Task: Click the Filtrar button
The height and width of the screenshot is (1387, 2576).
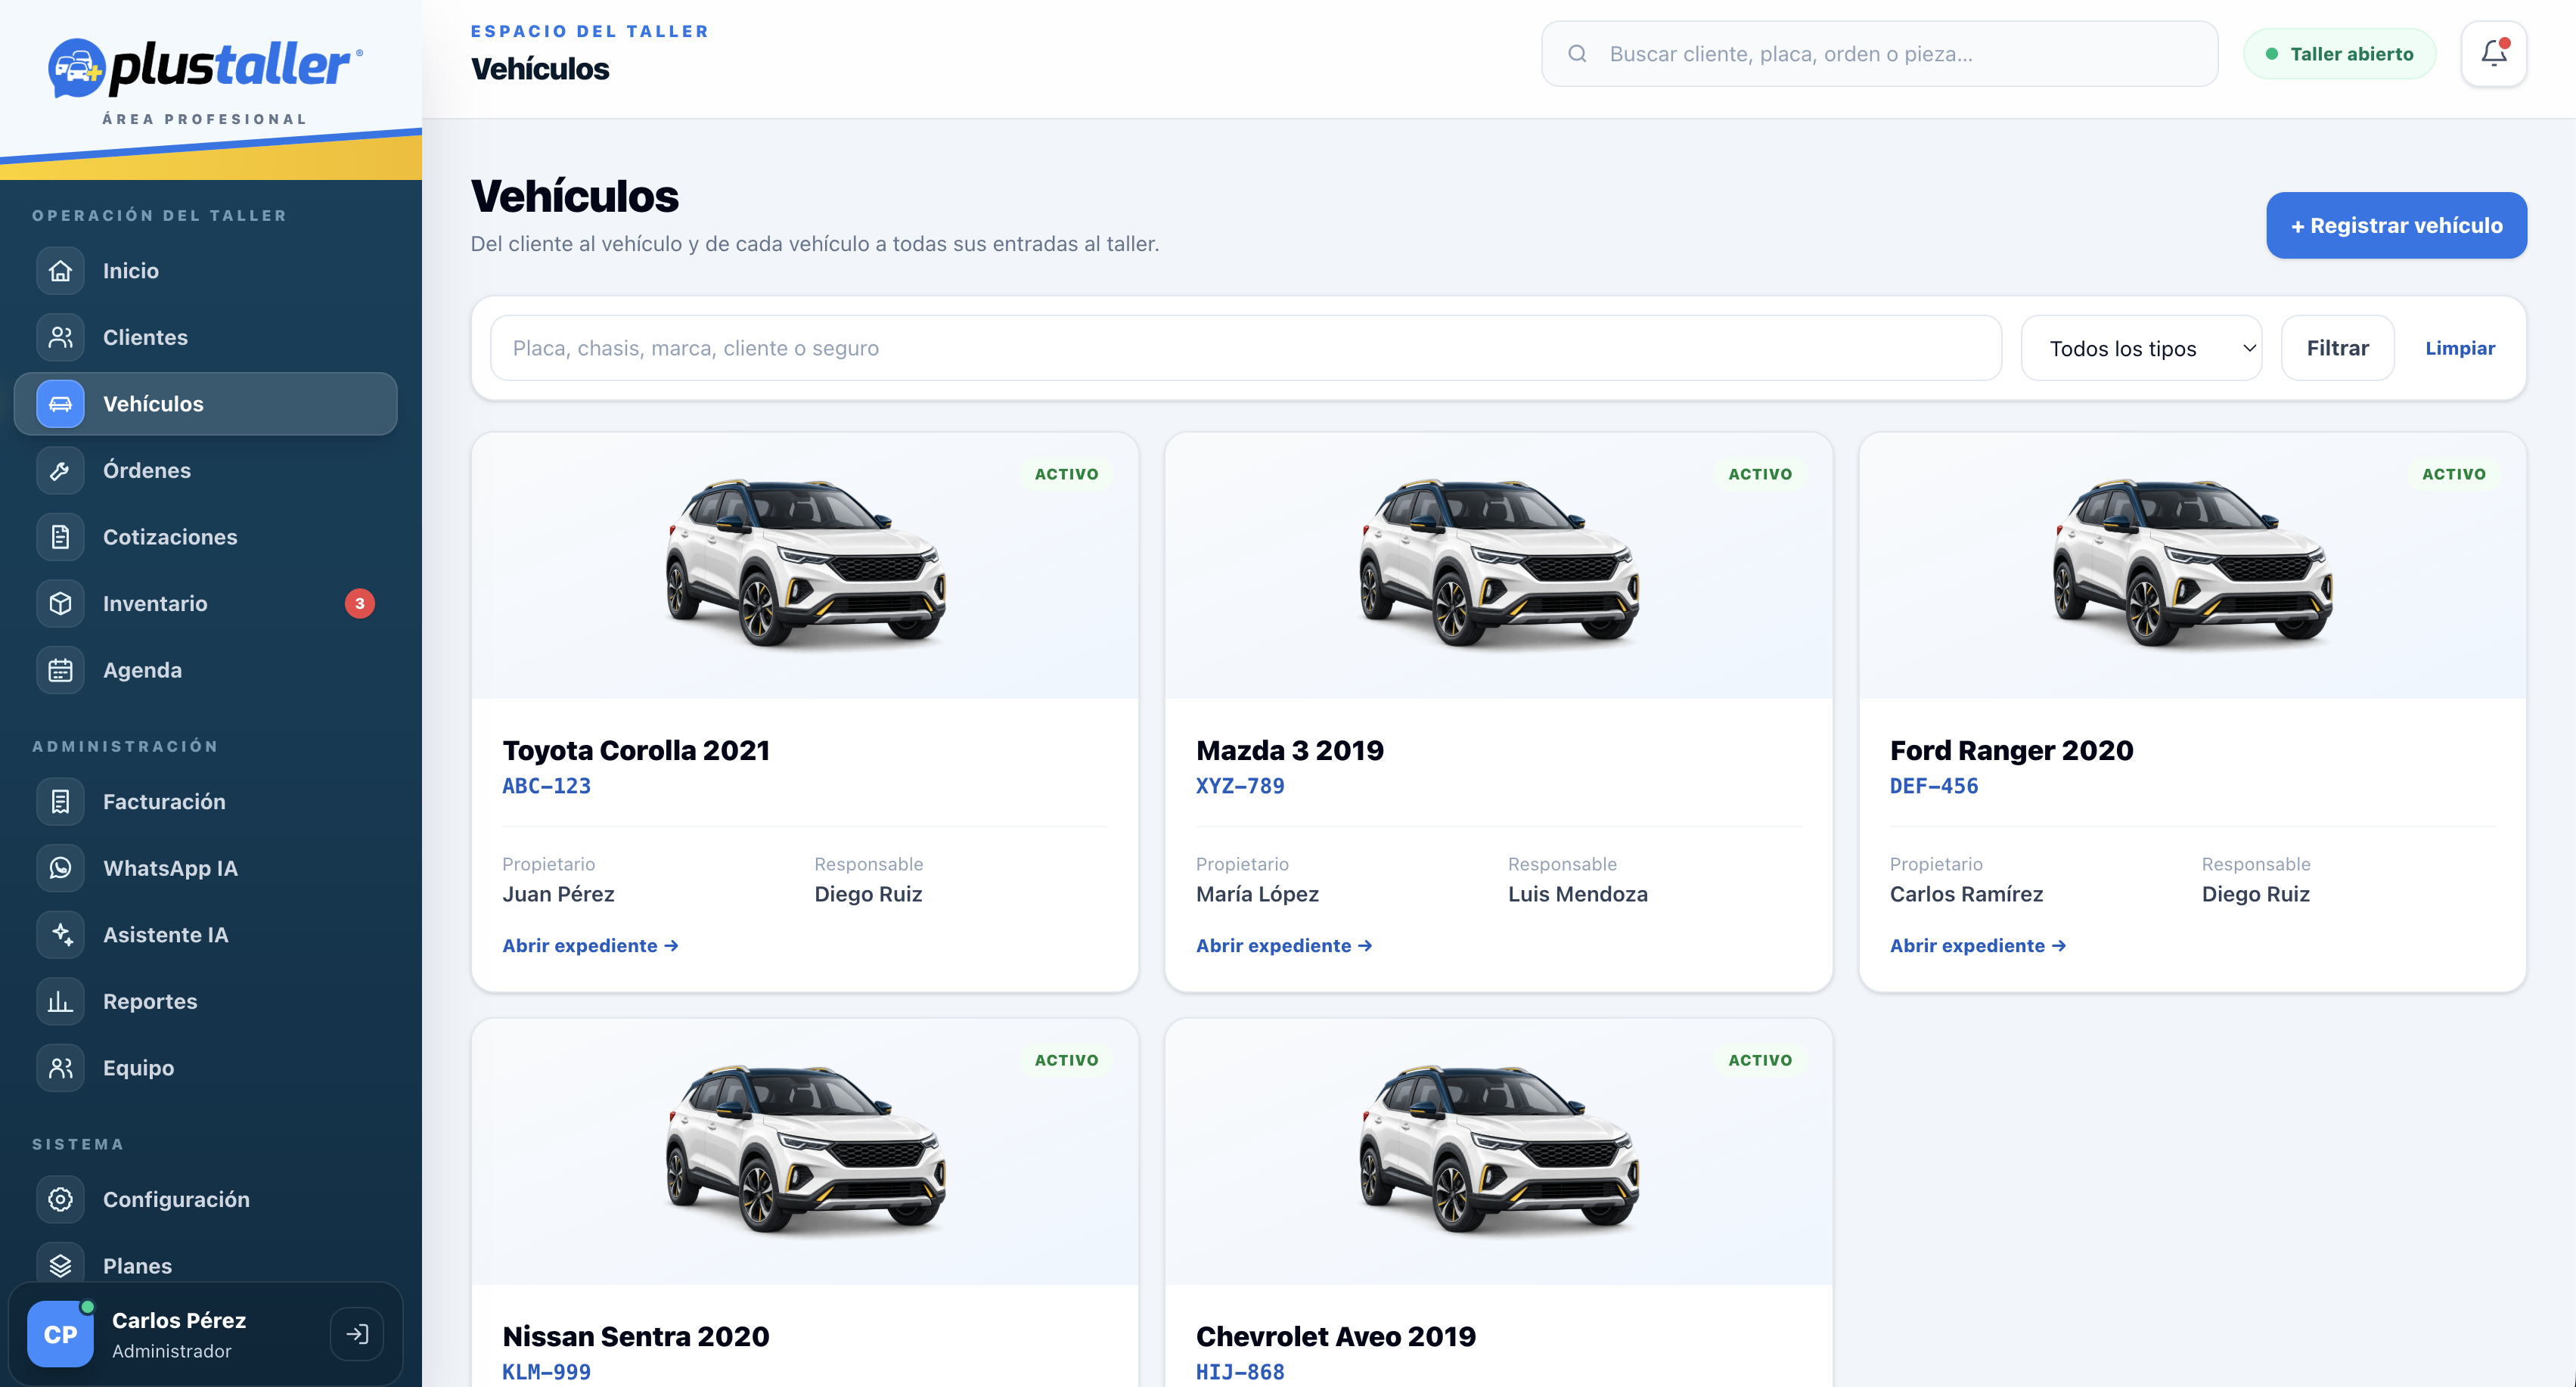Action: point(2337,348)
